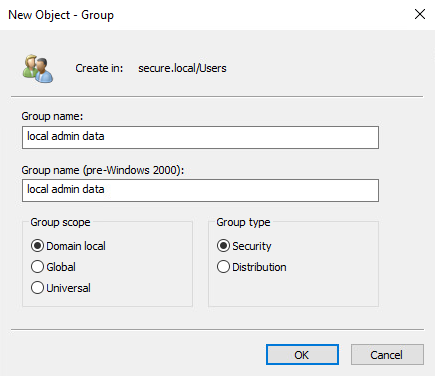Click the secure.local/Users path text
435x376 pixels.
click(182, 68)
